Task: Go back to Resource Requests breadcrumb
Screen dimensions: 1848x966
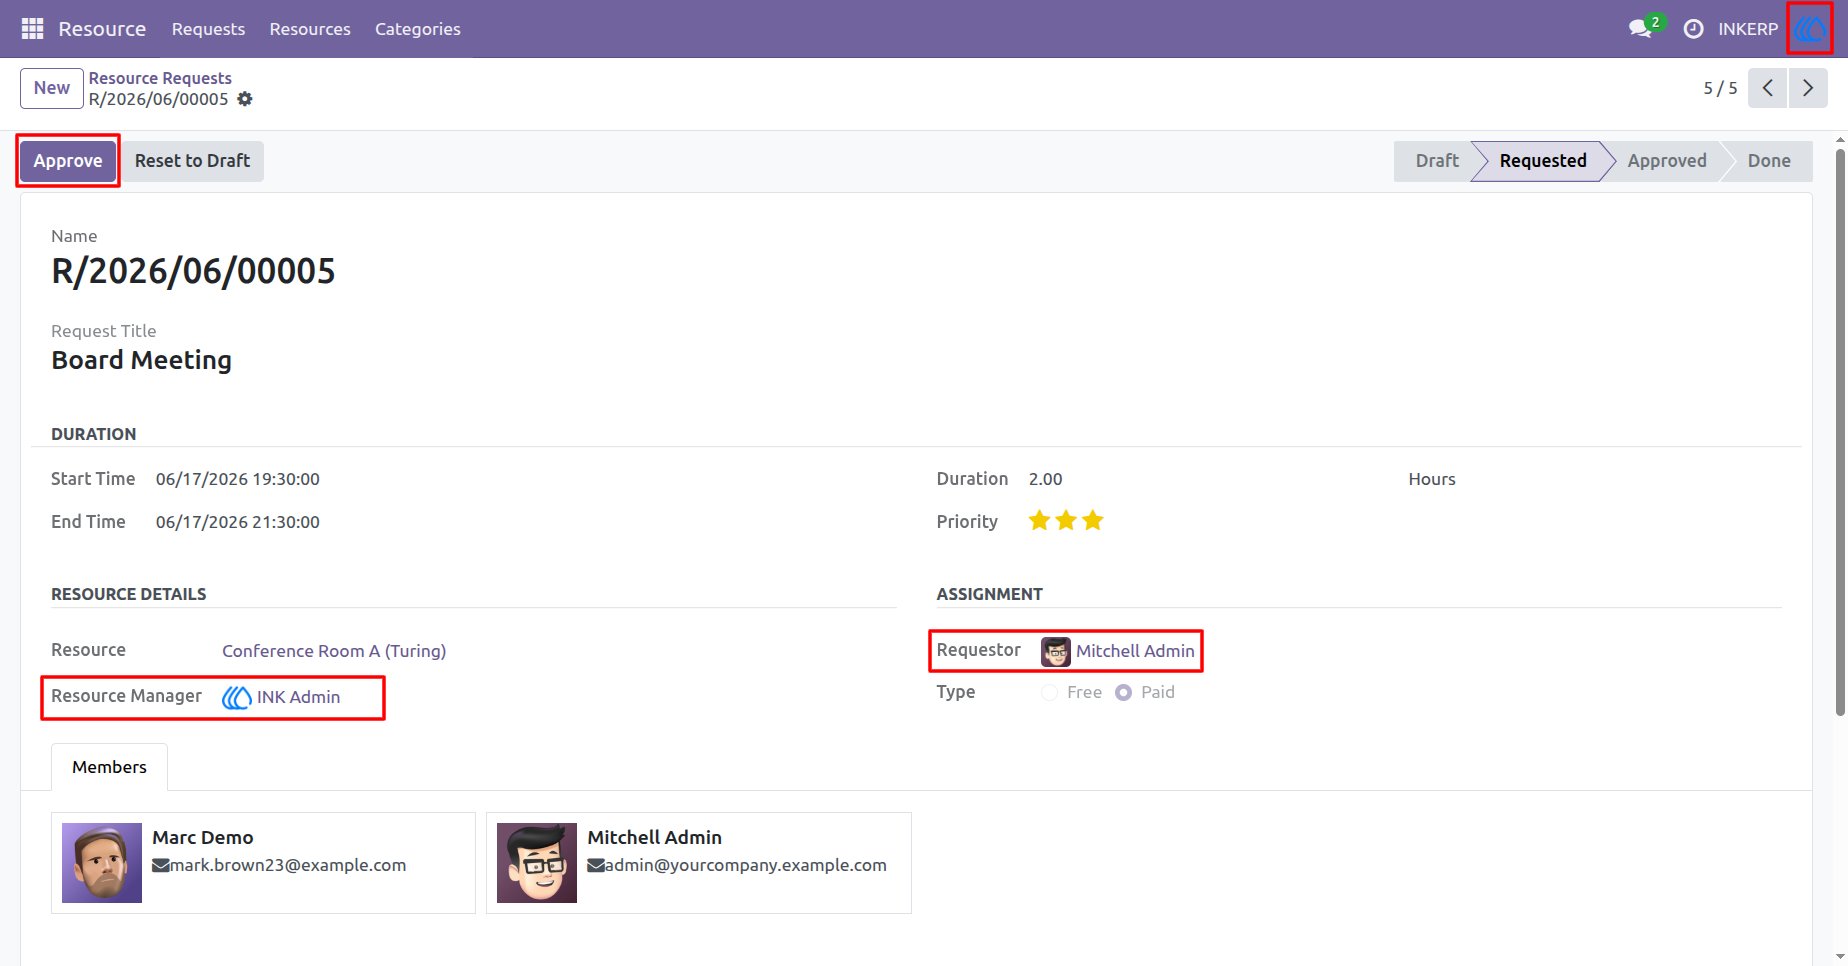Action: (160, 78)
